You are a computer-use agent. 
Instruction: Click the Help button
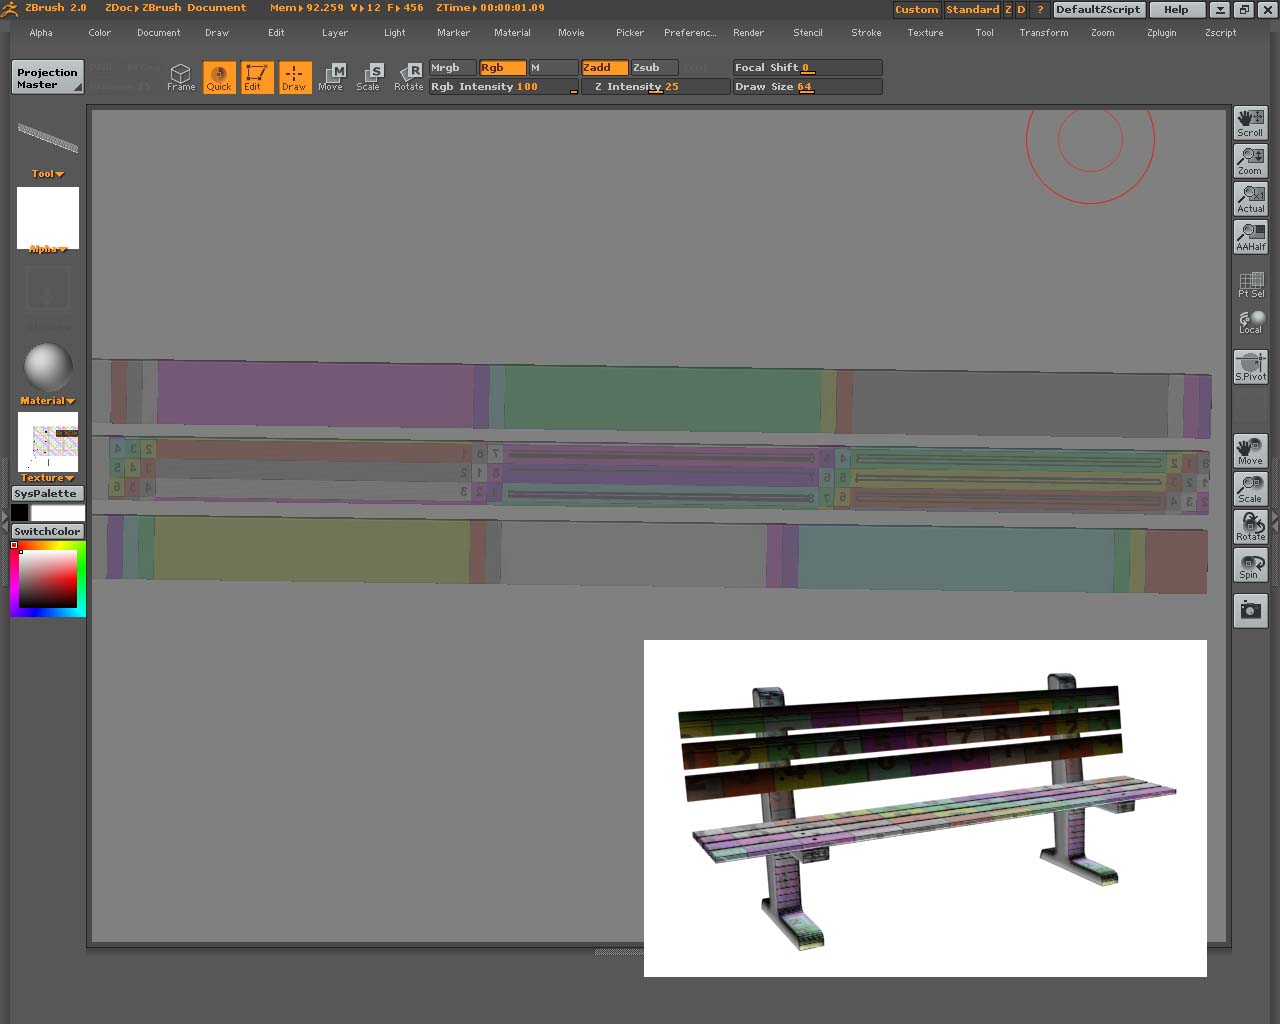[x=1176, y=9]
